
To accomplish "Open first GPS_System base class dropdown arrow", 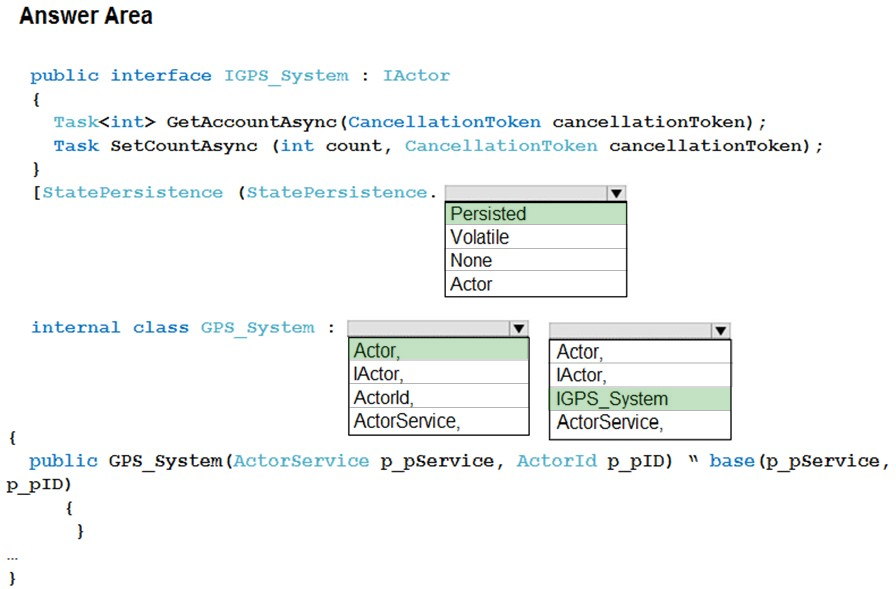I will [518, 328].
